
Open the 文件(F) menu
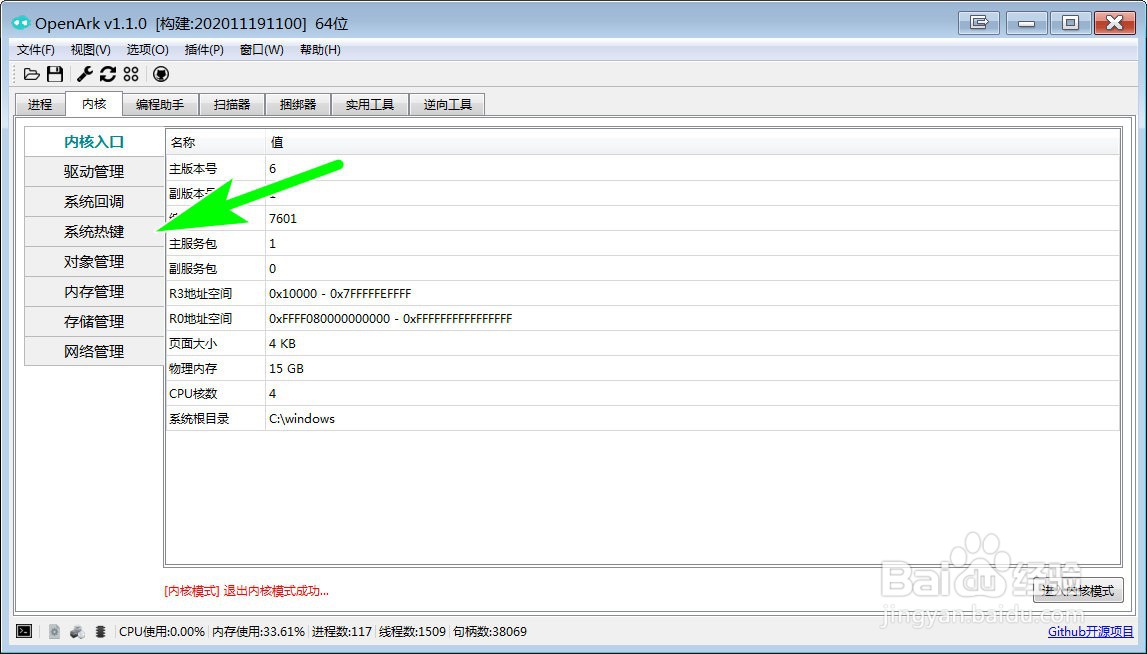[x=36, y=50]
